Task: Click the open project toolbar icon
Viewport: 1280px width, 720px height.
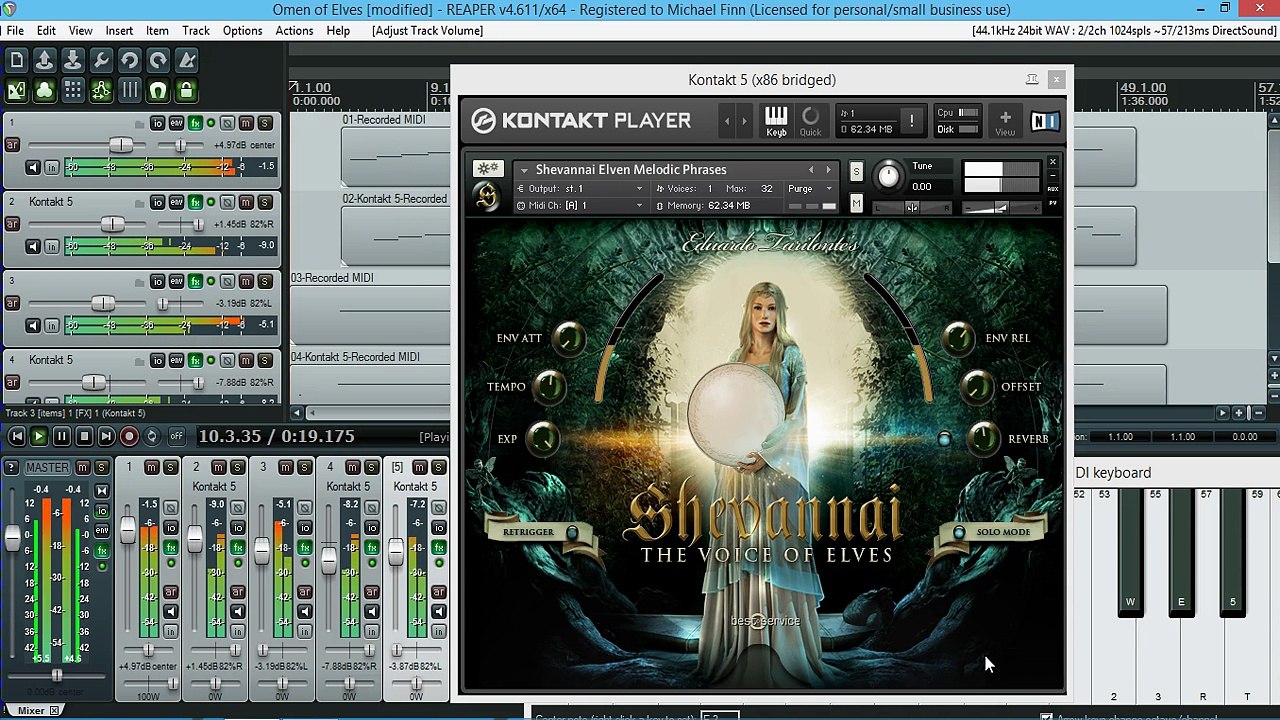Action: (x=44, y=62)
